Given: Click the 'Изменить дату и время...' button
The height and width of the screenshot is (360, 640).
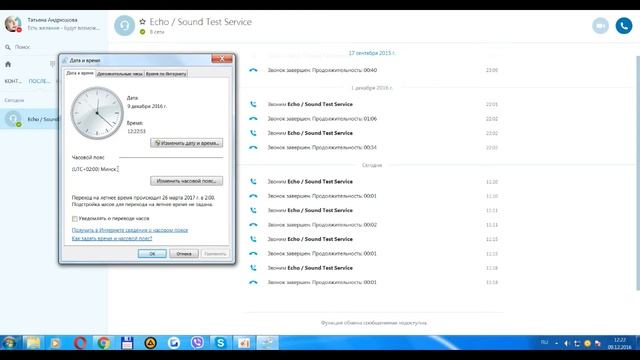Looking at the screenshot, I should (187, 143).
